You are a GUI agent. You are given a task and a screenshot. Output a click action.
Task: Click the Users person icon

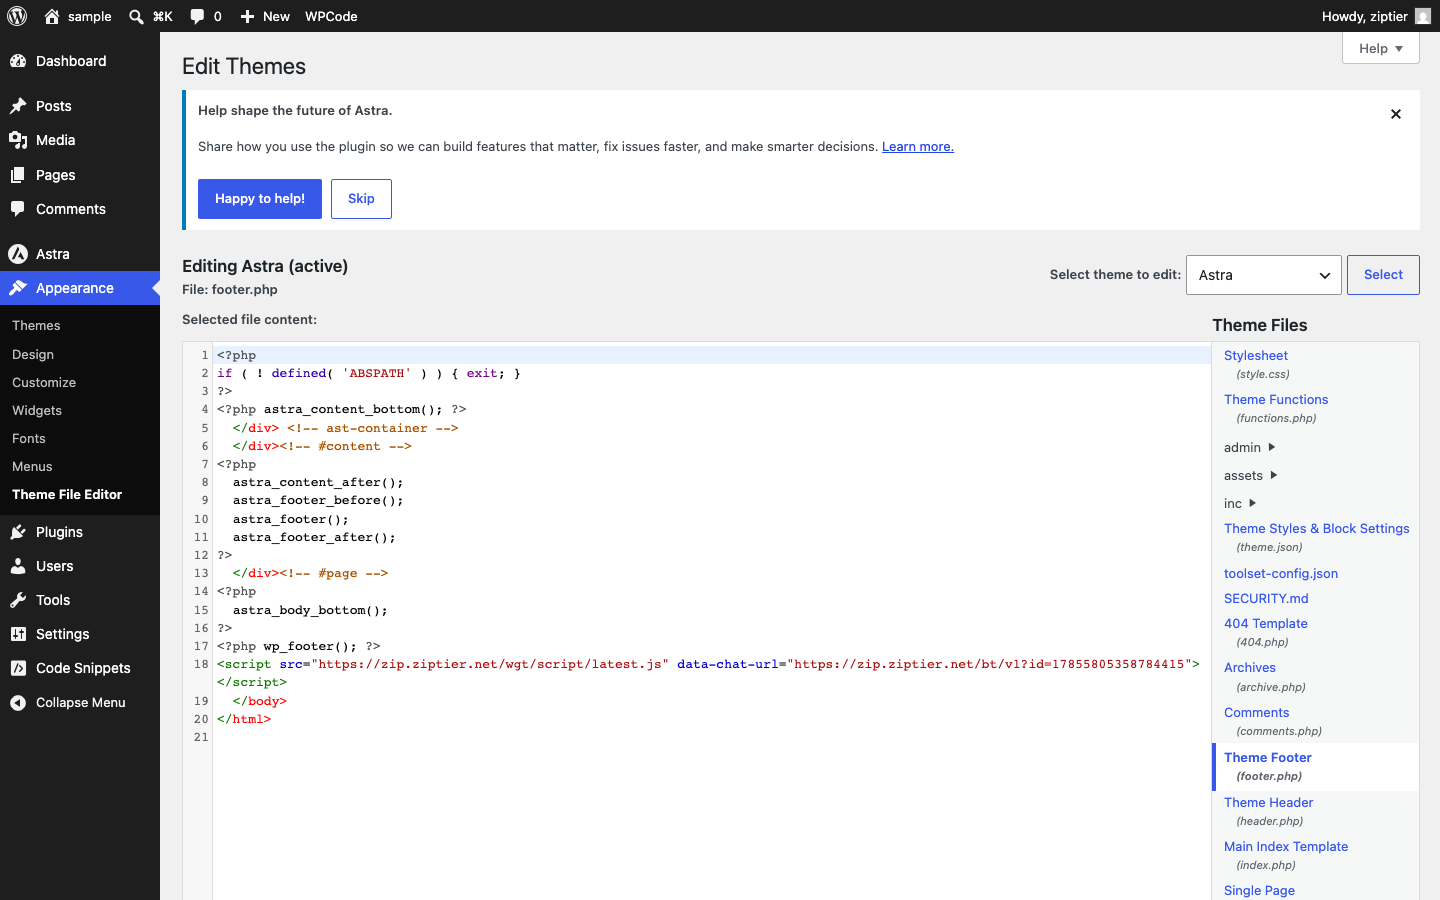coord(18,566)
